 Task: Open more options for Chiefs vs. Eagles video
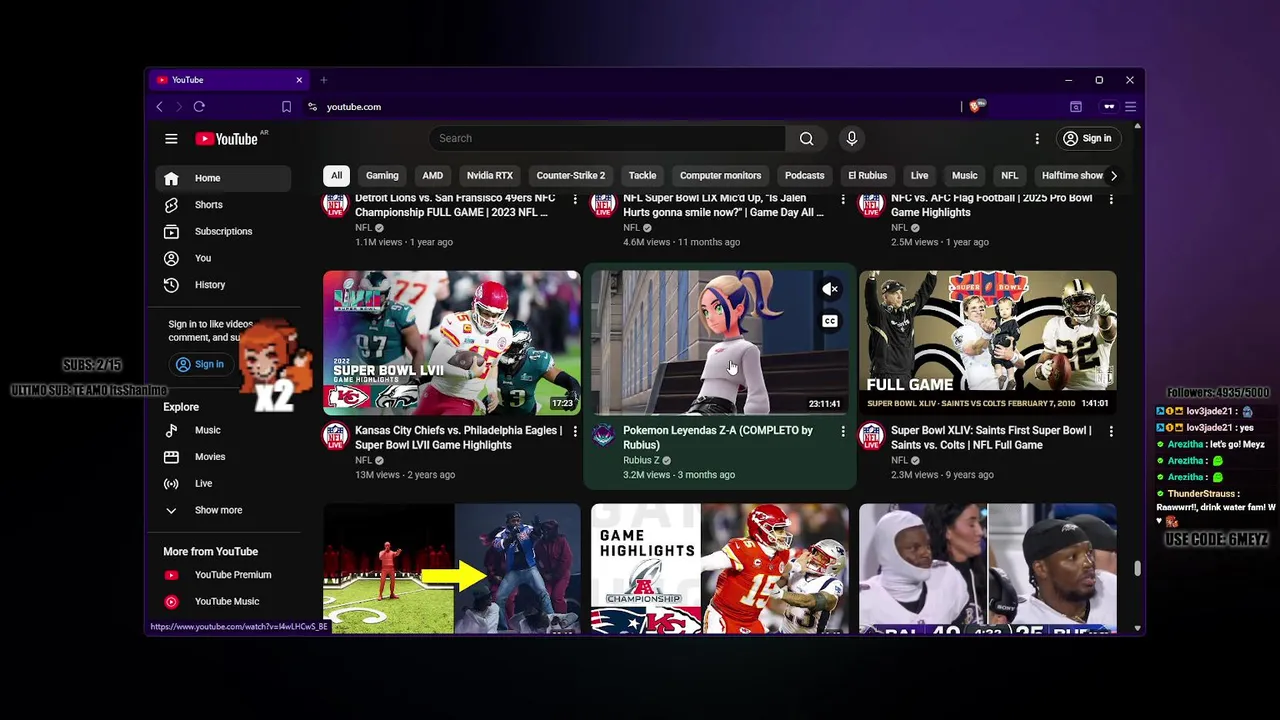pos(574,432)
